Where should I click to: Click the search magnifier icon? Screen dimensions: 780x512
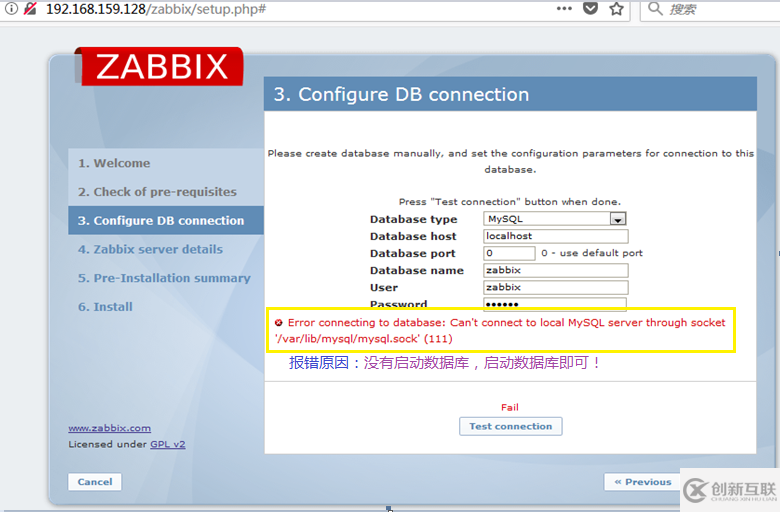coord(655,8)
